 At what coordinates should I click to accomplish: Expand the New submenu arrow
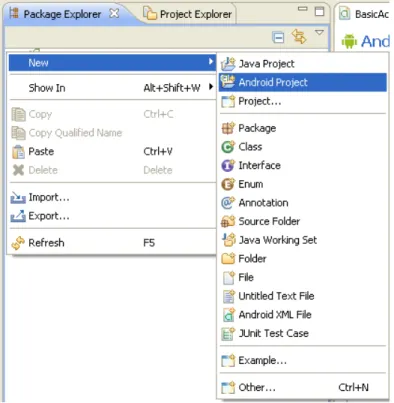211,61
